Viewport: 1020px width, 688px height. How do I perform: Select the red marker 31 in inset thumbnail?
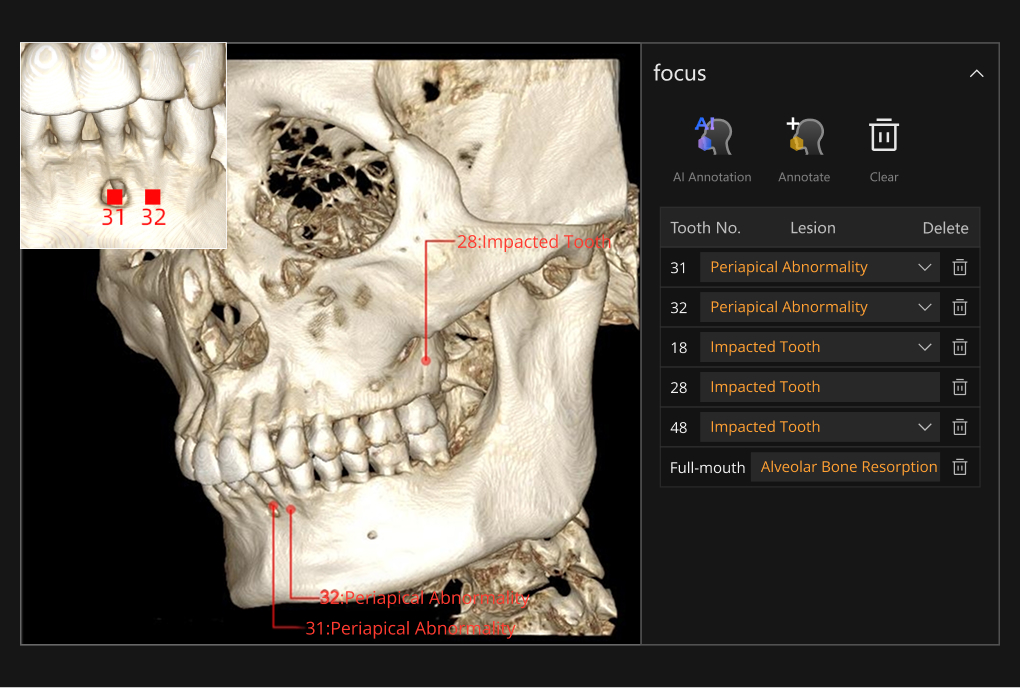114,196
